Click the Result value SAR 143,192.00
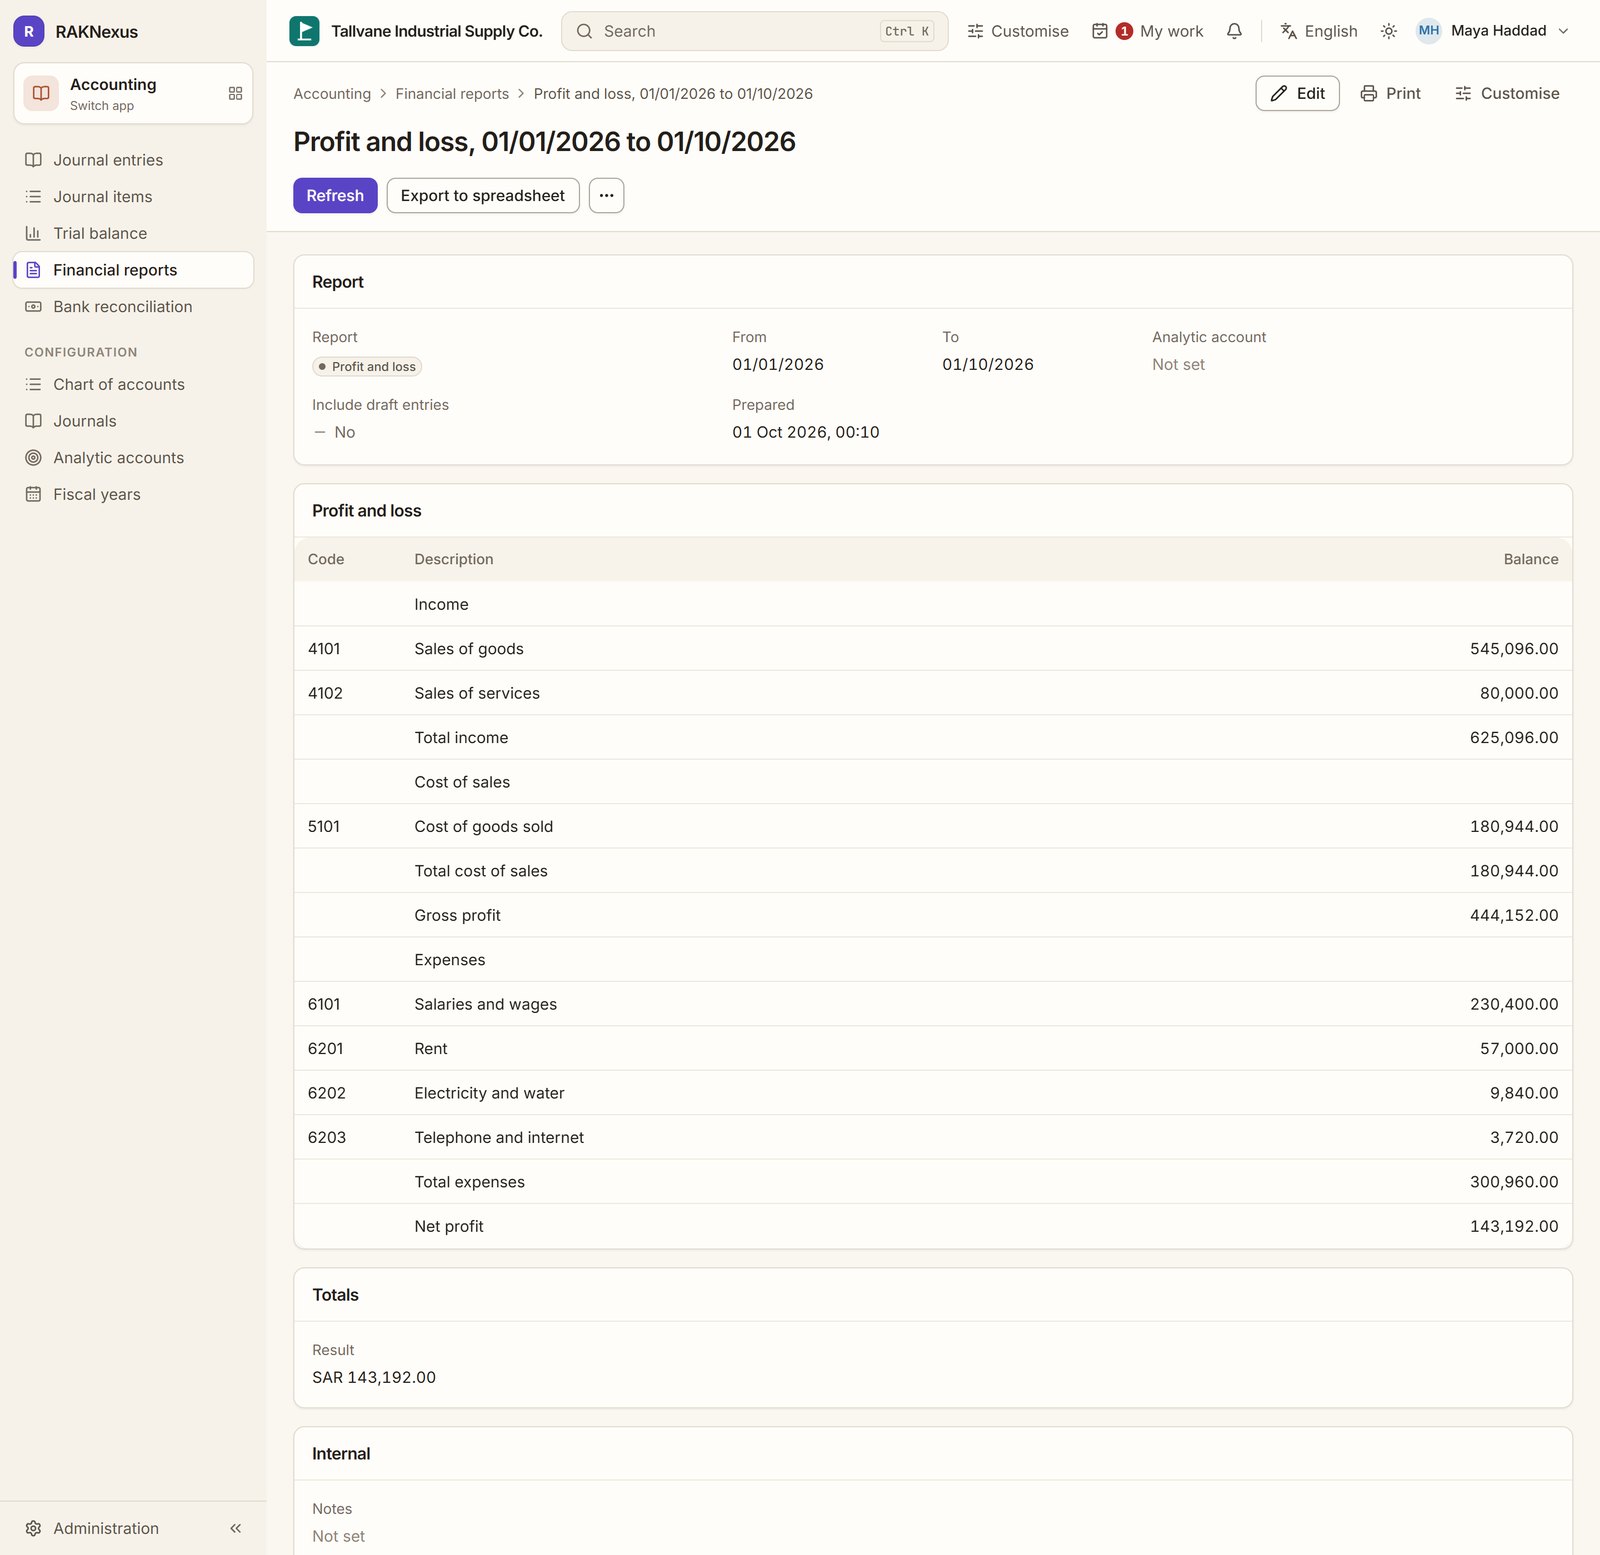 (x=374, y=1377)
